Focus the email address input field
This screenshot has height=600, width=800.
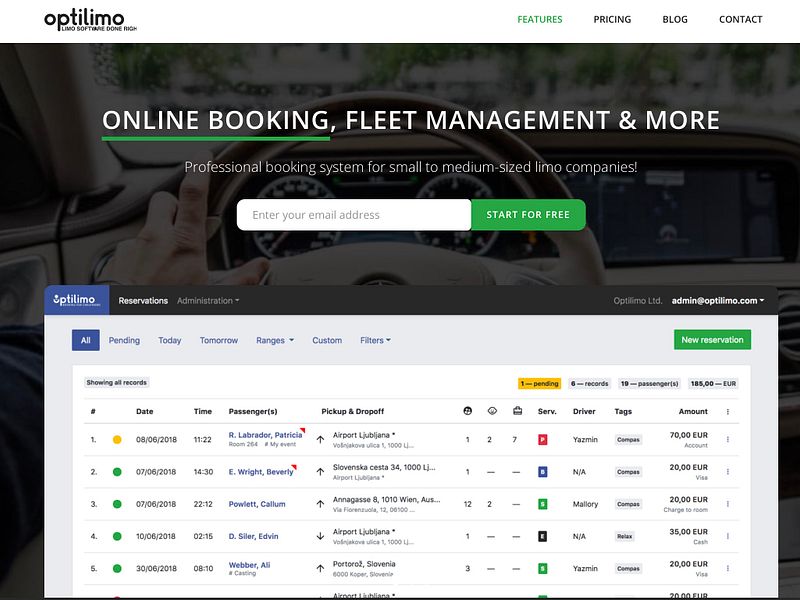click(x=354, y=215)
